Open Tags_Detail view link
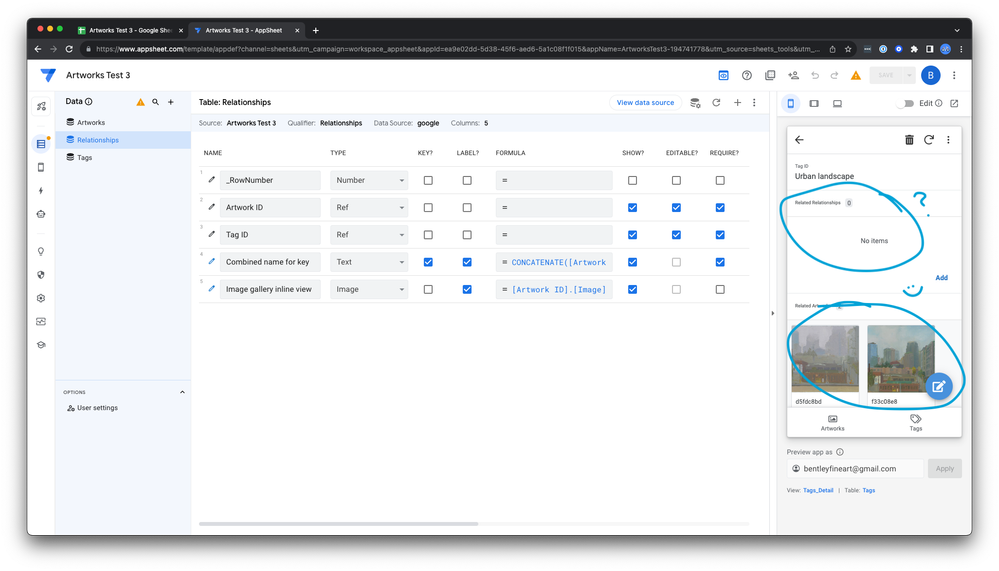This screenshot has width=999, height=571. [818, 490]
